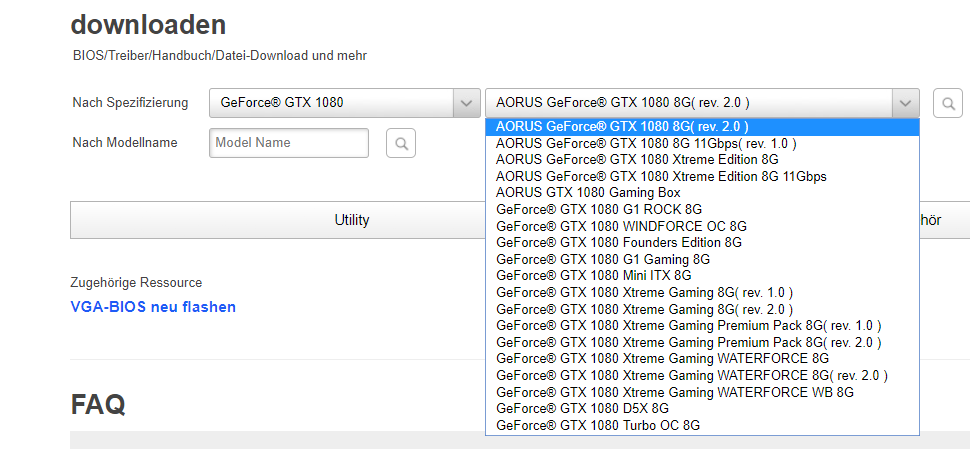Select AORUS GeForce GTX 1080 8G (rev. 2.0) option
Screen dimensions: 970x449
point(702,127)
